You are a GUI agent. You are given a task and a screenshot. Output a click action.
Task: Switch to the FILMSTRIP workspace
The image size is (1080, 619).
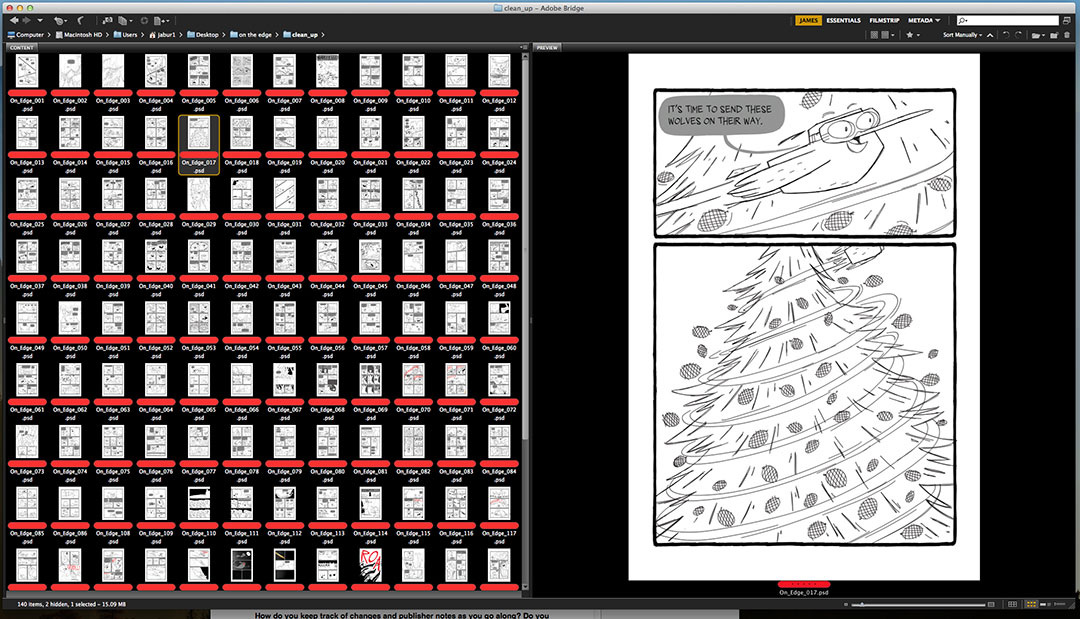pyautogui.click(x=884, y=20)
